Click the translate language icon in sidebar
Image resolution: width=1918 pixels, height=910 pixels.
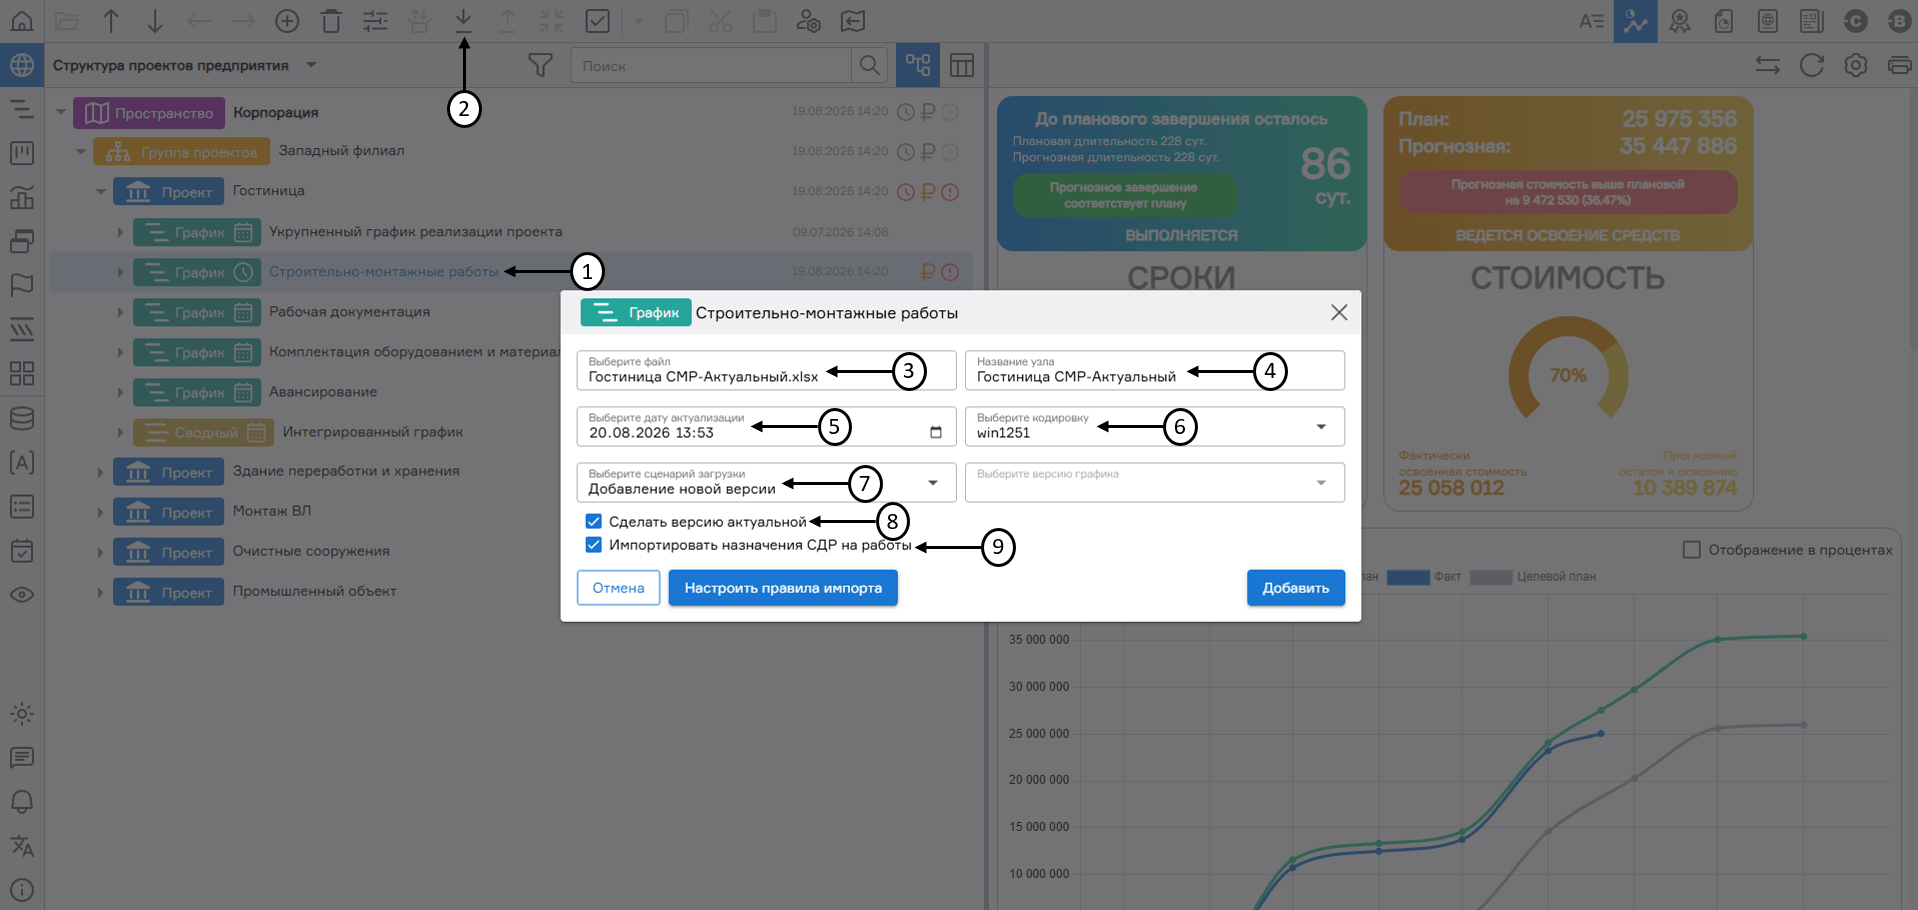[22, 846]
